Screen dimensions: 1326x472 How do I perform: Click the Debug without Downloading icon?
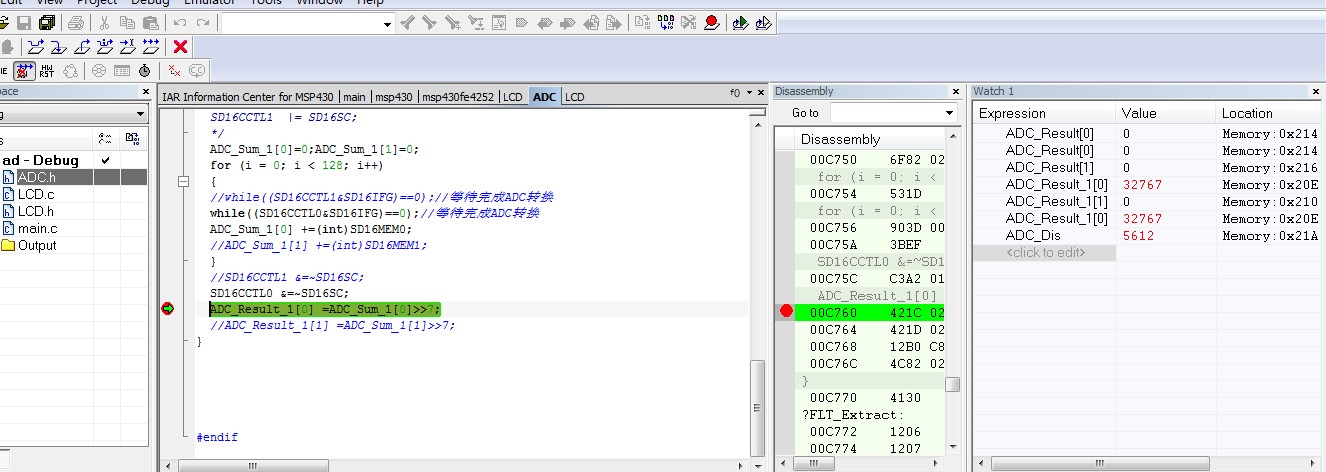[x=763, y=22]
